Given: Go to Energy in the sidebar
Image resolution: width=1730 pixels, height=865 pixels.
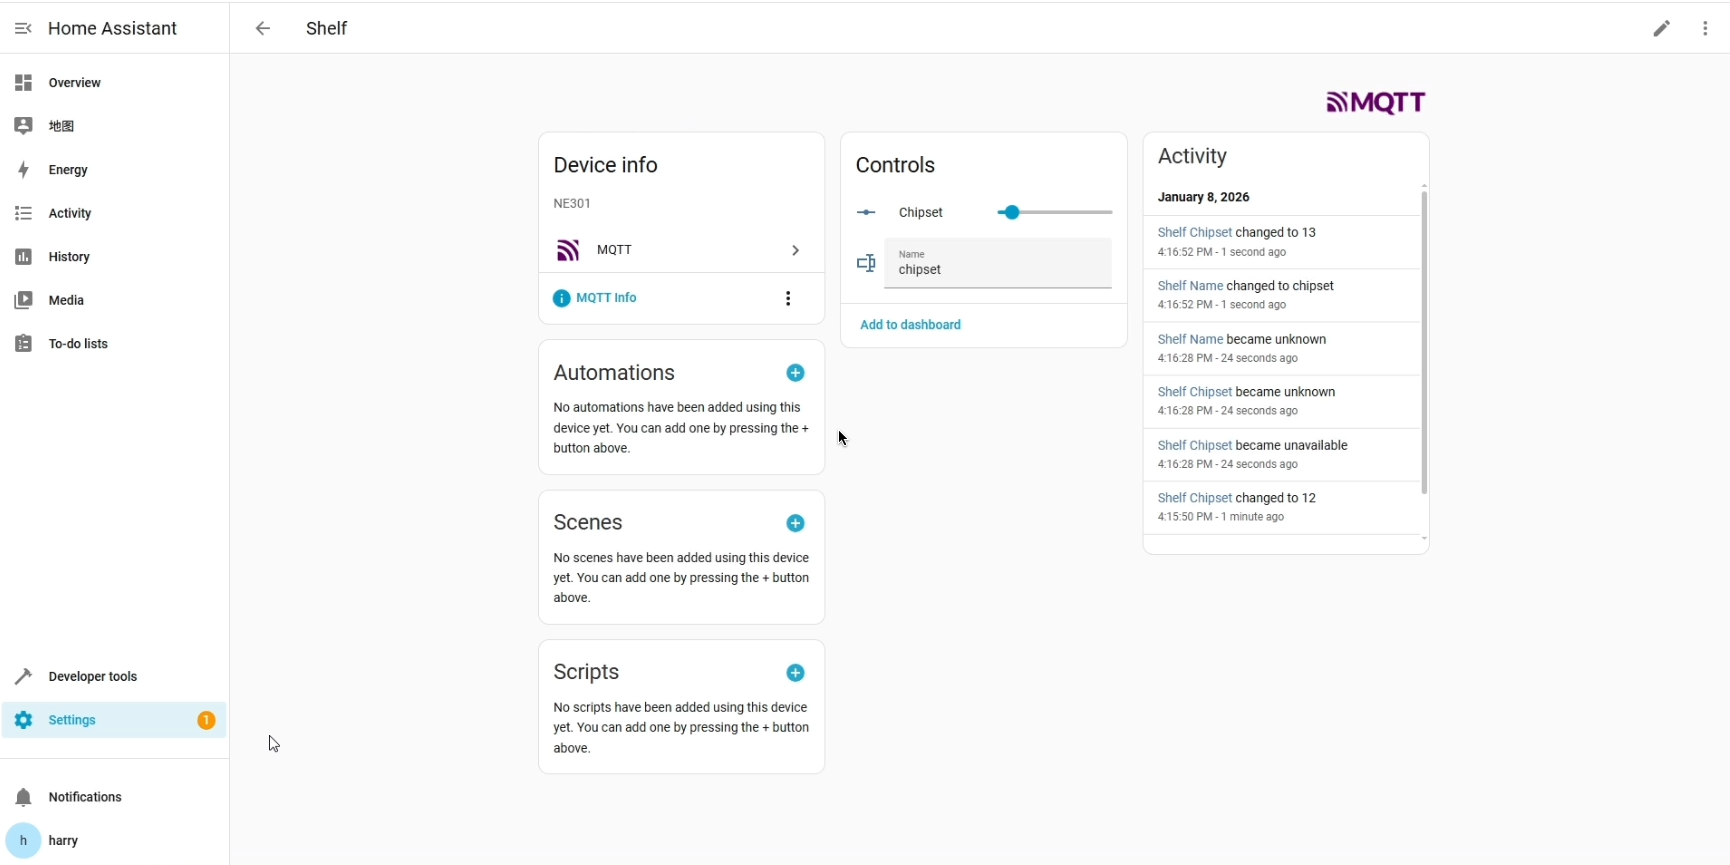Looking at the screenshot, I should pos(68,170).
